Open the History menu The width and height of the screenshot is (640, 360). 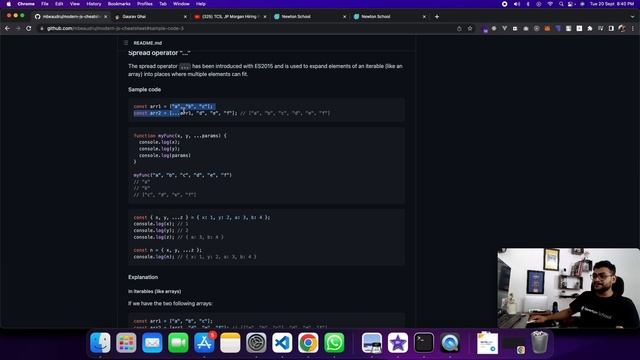93,4
